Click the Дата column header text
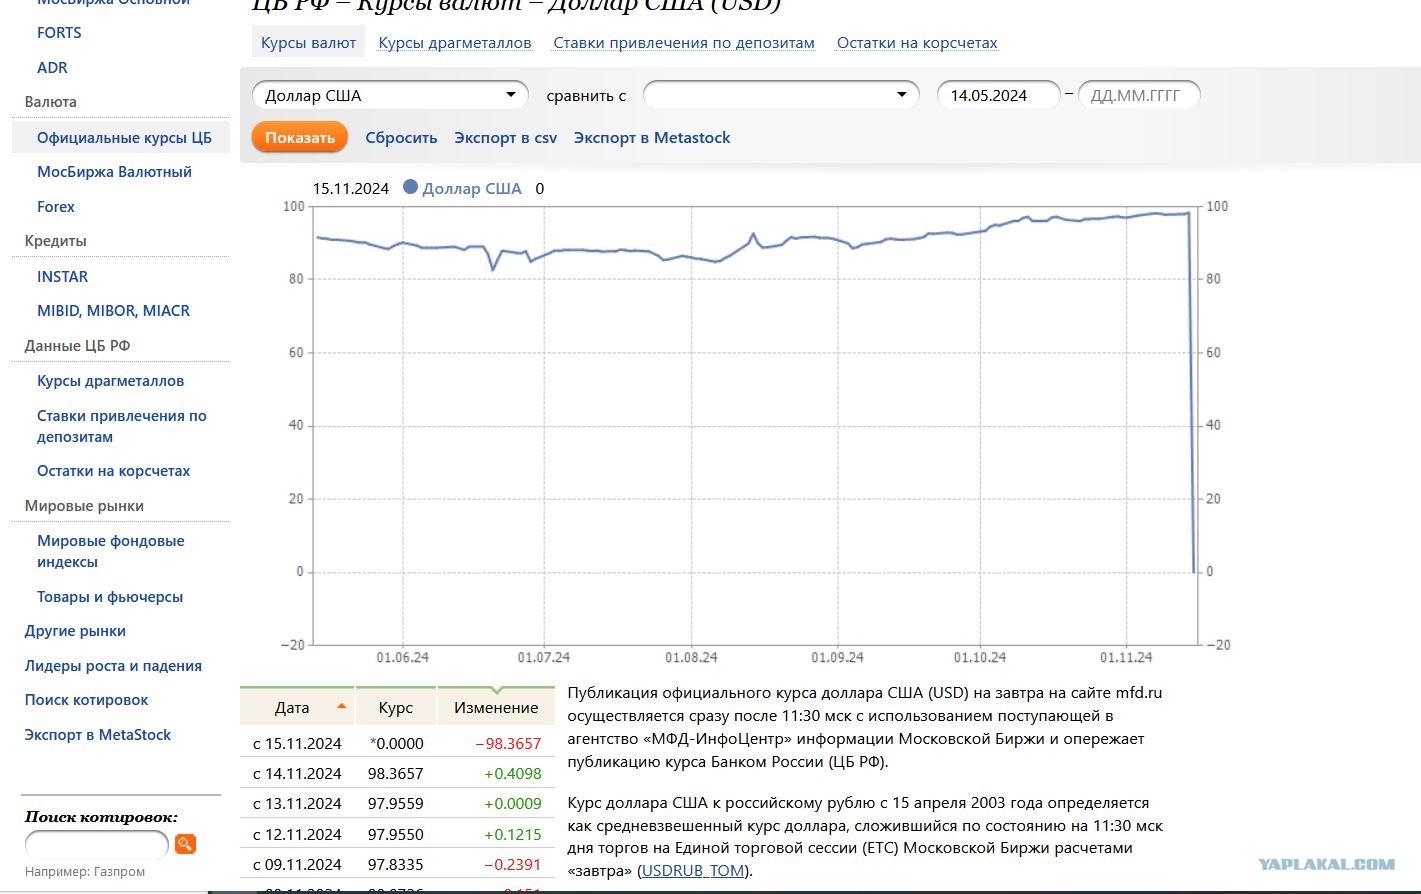This screenshot has width=1421, height=894. tap(292, 707)
